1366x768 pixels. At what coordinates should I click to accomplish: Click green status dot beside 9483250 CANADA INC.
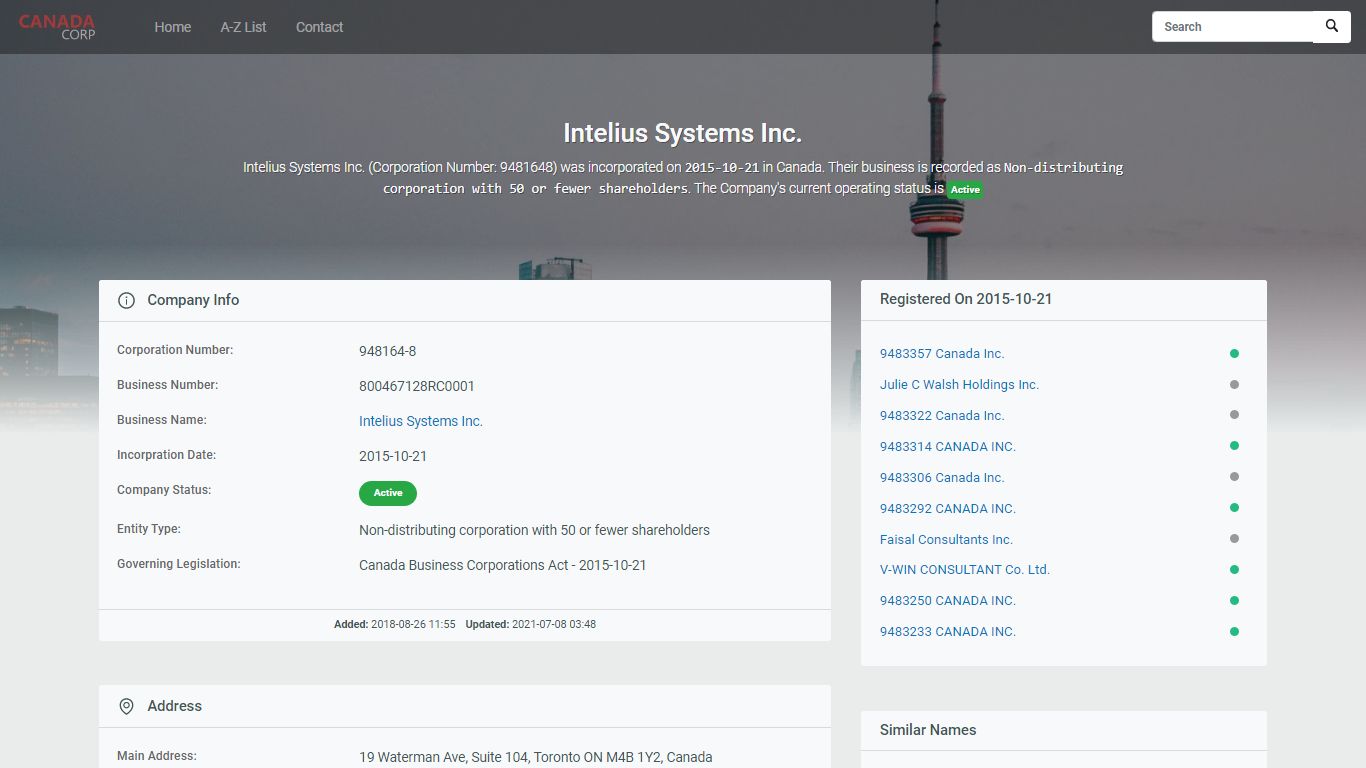(1234, 600)
